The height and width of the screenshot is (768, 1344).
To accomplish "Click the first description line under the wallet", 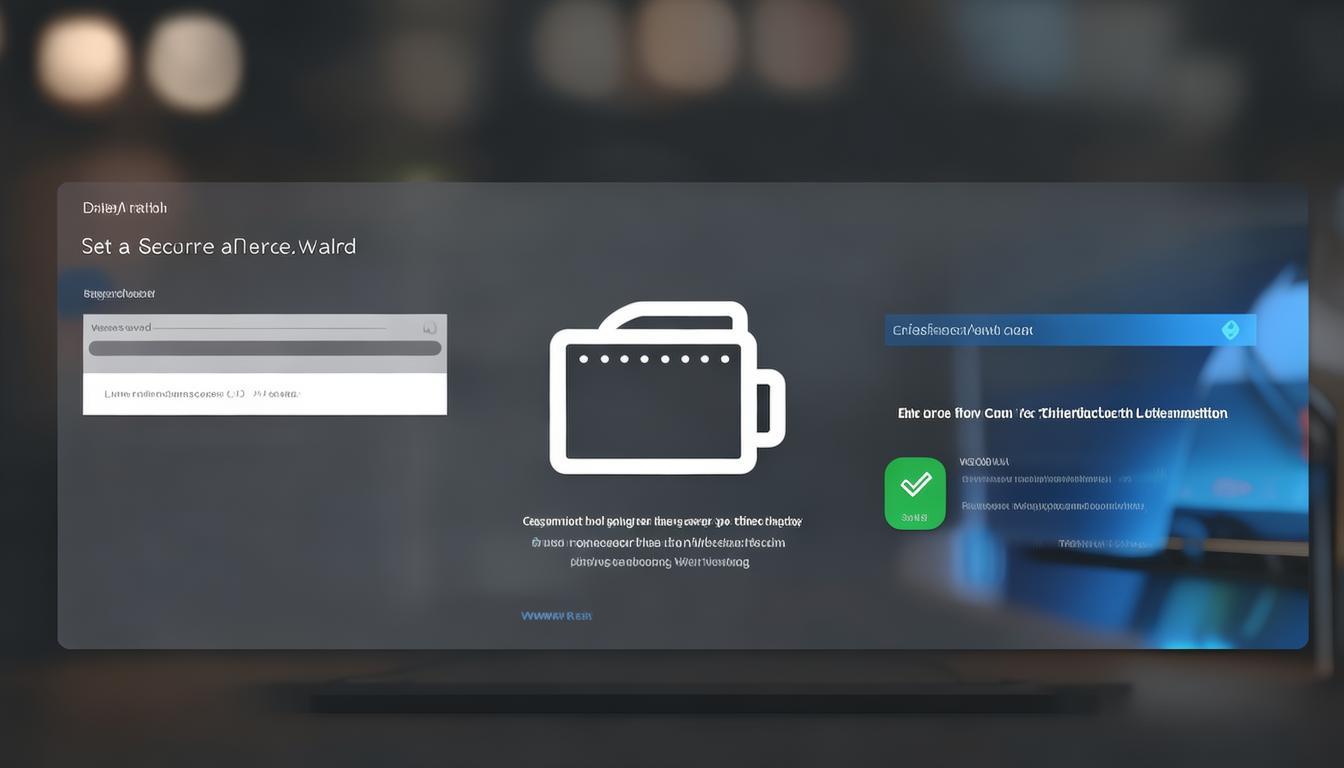I will (661, 521).
